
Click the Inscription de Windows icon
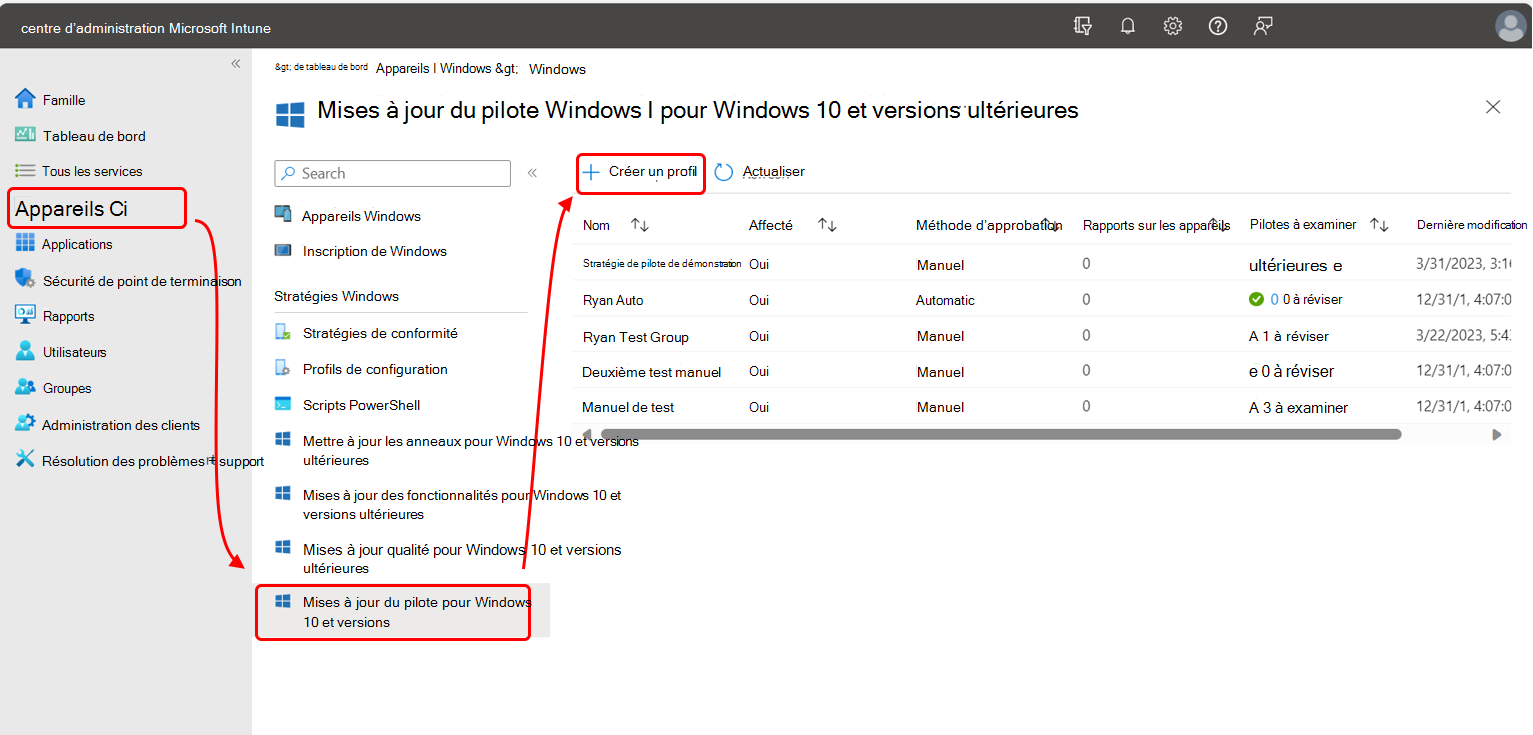click(283, 250)
